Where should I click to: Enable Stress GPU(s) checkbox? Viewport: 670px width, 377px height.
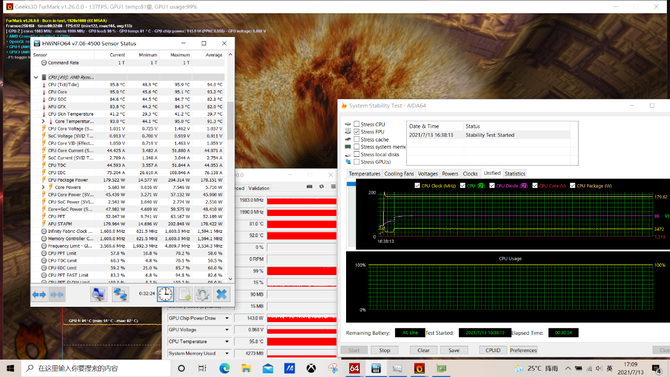point(356,162)
